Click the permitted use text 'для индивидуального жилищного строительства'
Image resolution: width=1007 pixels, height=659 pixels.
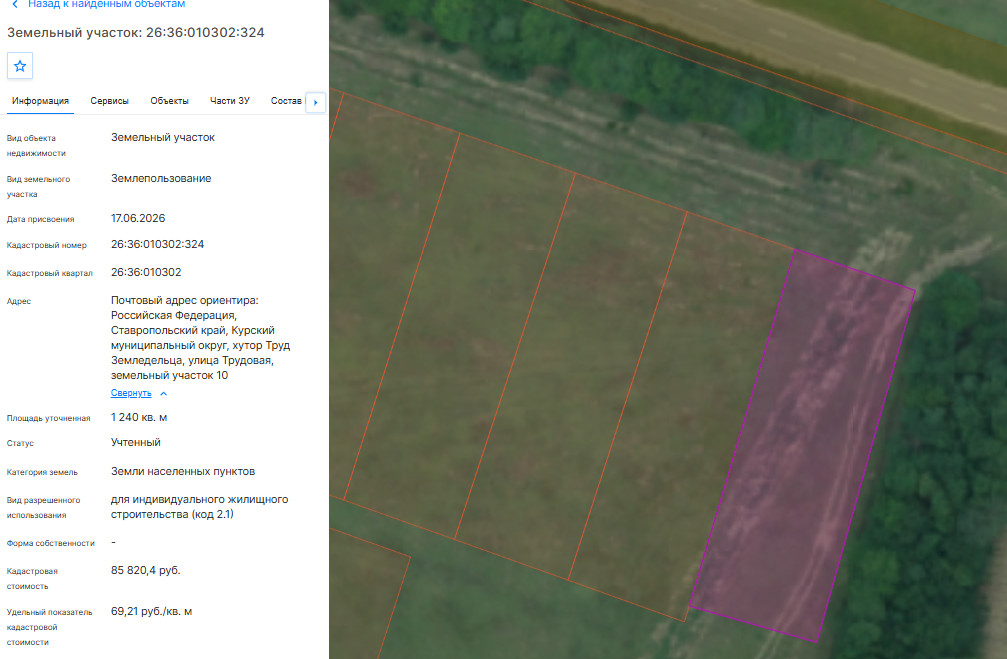(x=199, y=507)
